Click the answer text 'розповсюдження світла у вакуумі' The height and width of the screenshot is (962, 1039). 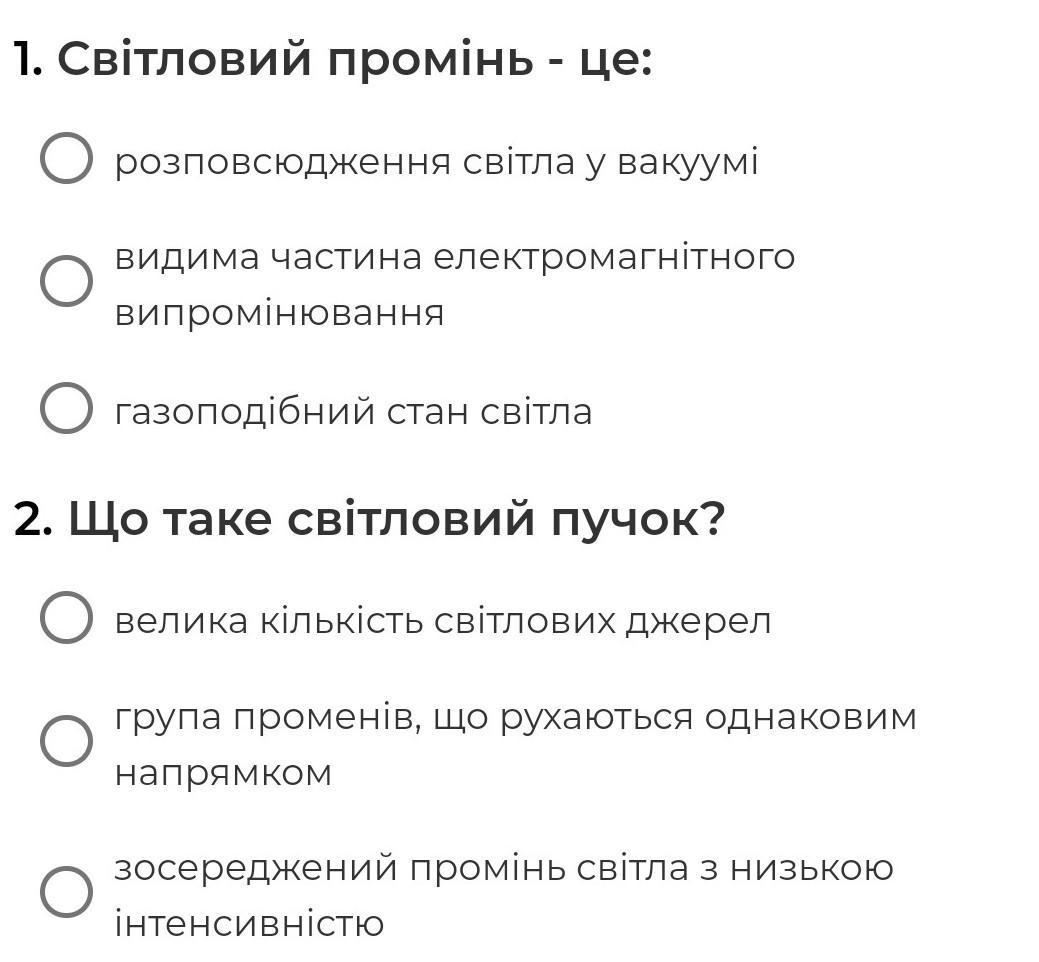(436, 161)
